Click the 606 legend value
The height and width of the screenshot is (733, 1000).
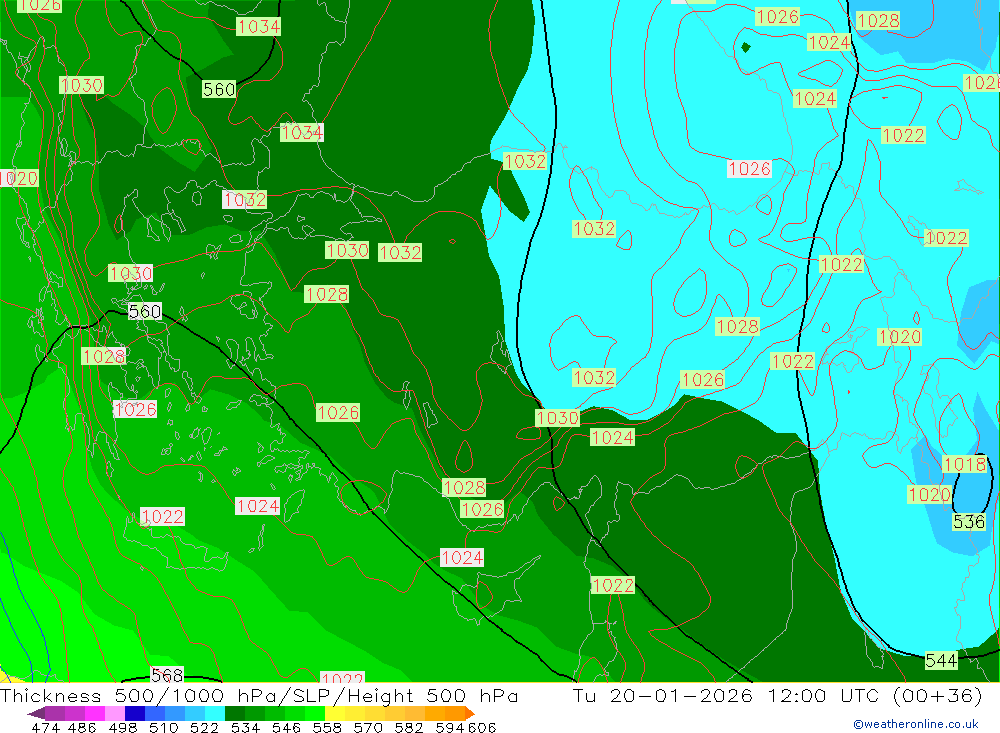(x=482, y=727)
